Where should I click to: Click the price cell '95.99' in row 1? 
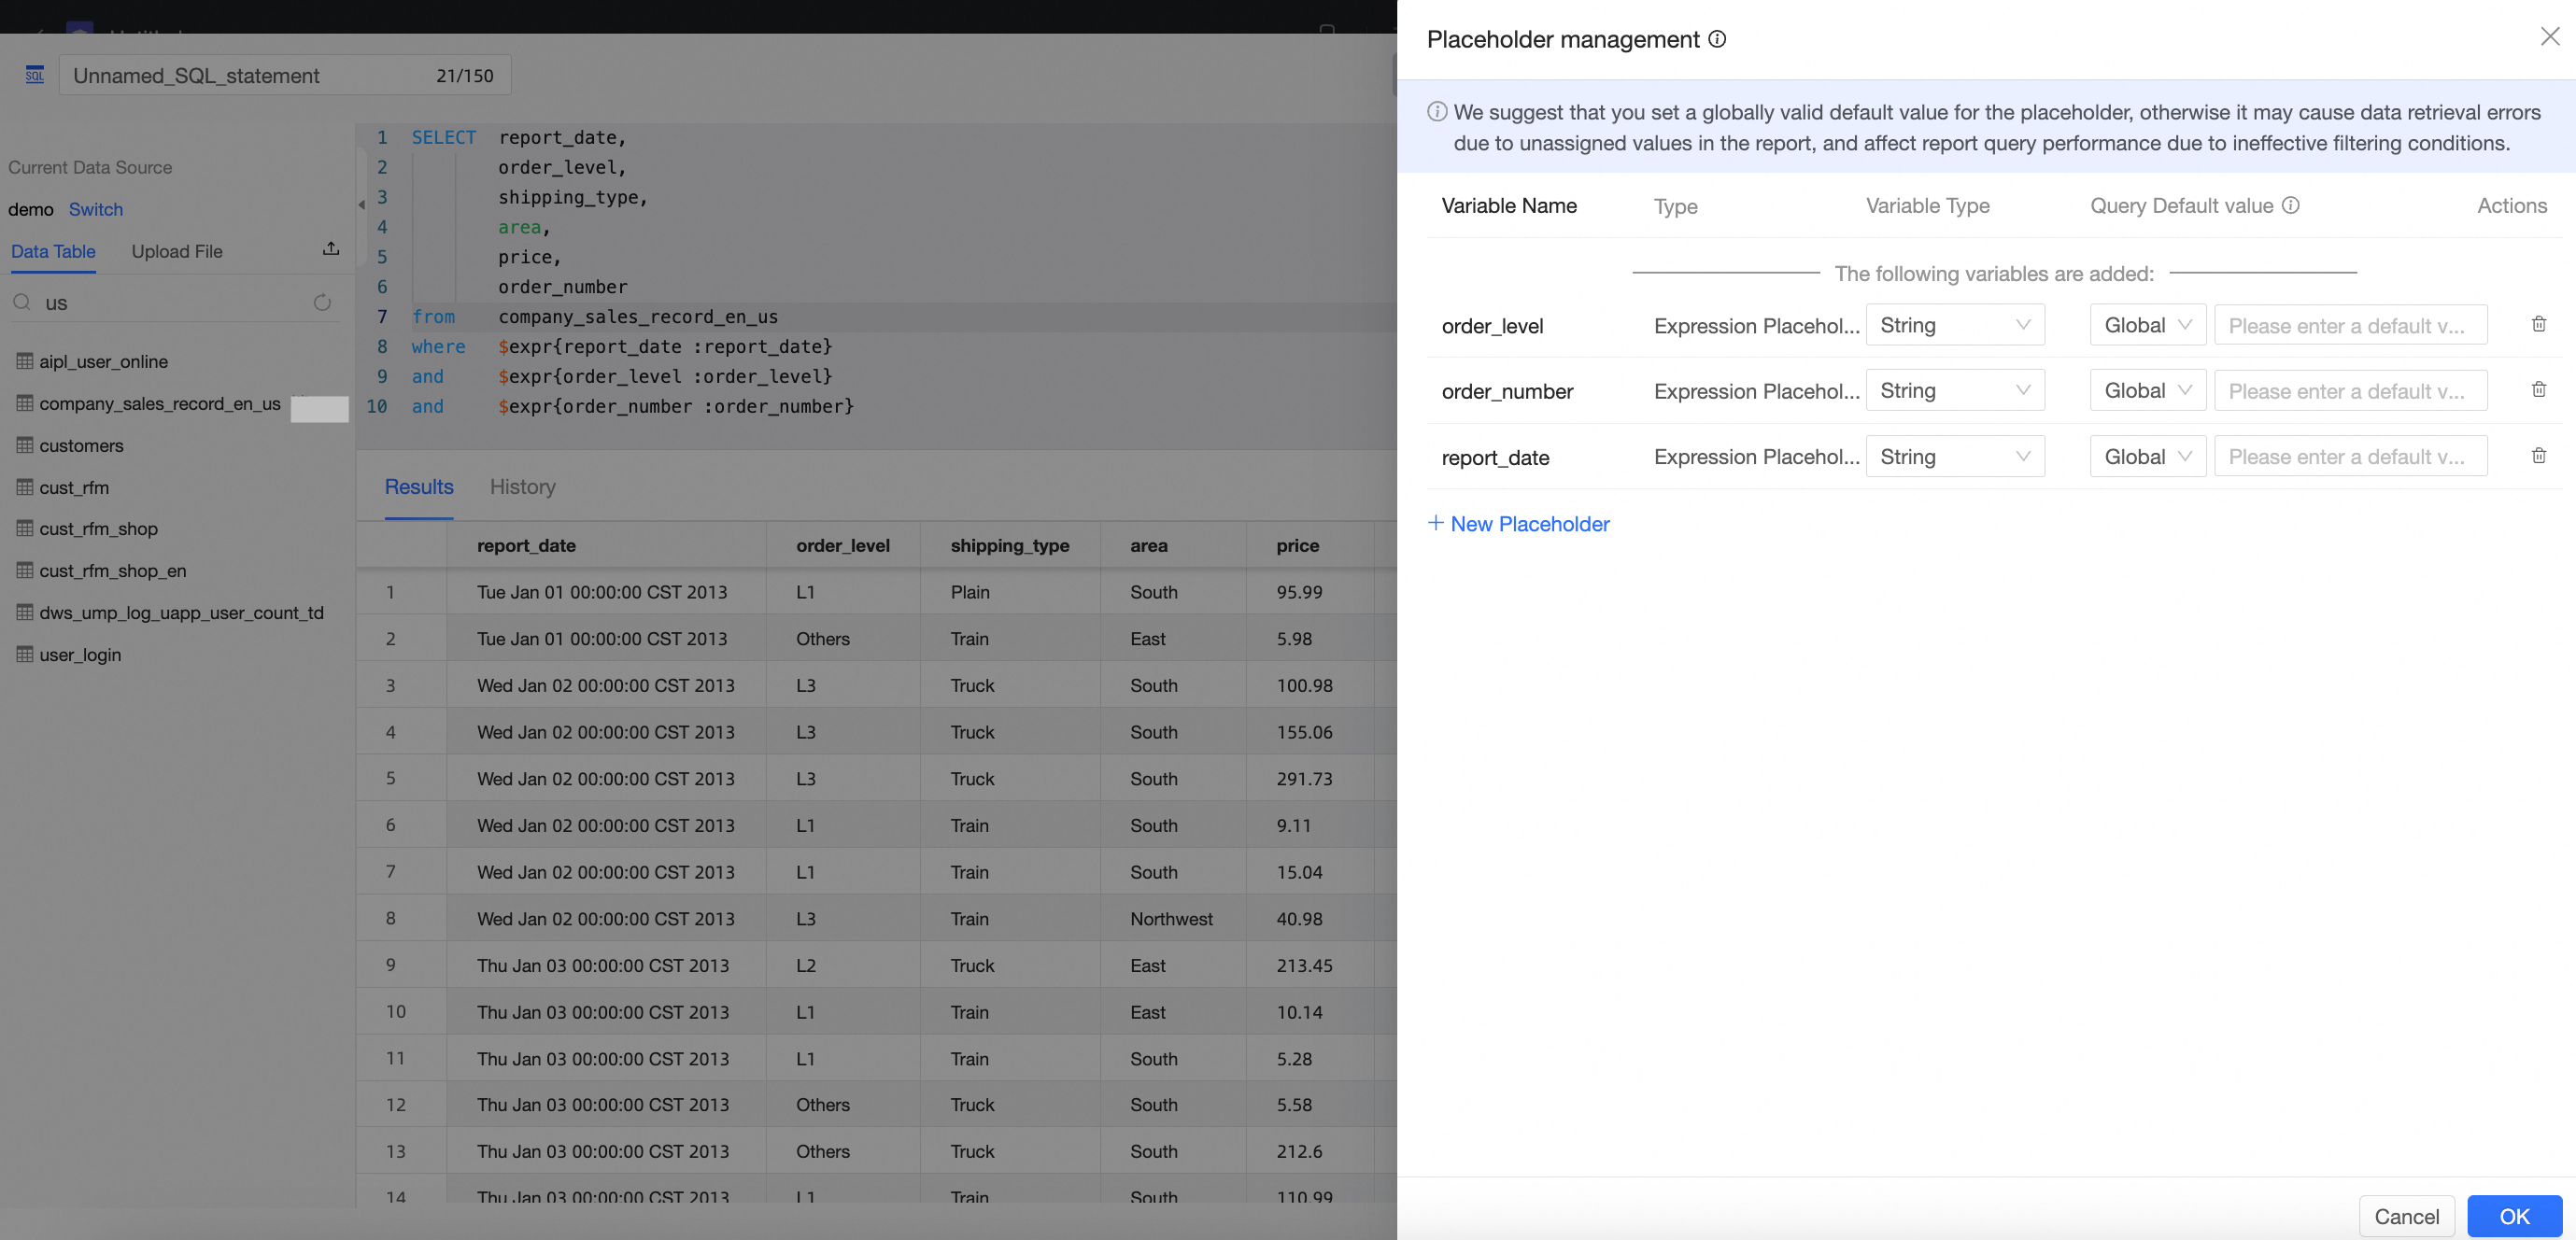coord(1299,591)
